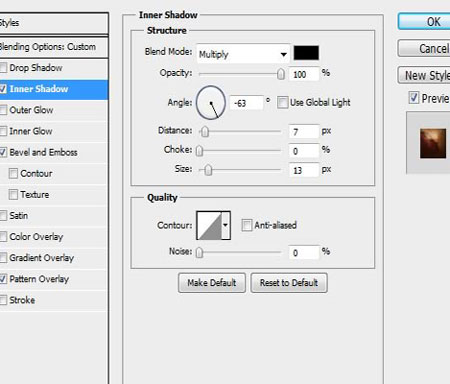Select the Gradient Overlay label

(41, 258)
